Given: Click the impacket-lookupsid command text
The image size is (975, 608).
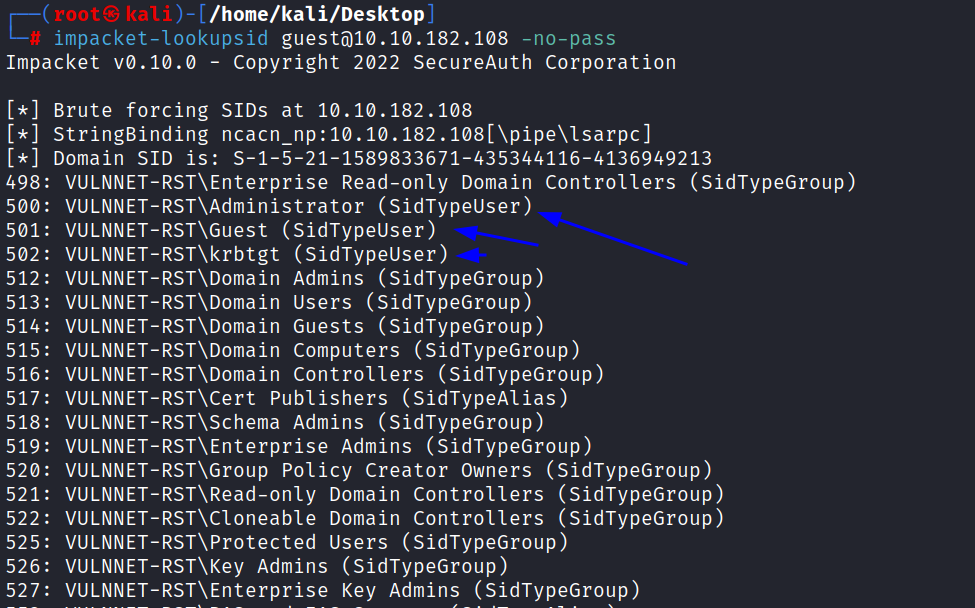Looking at the screenshot, I should tap(161, 39).
